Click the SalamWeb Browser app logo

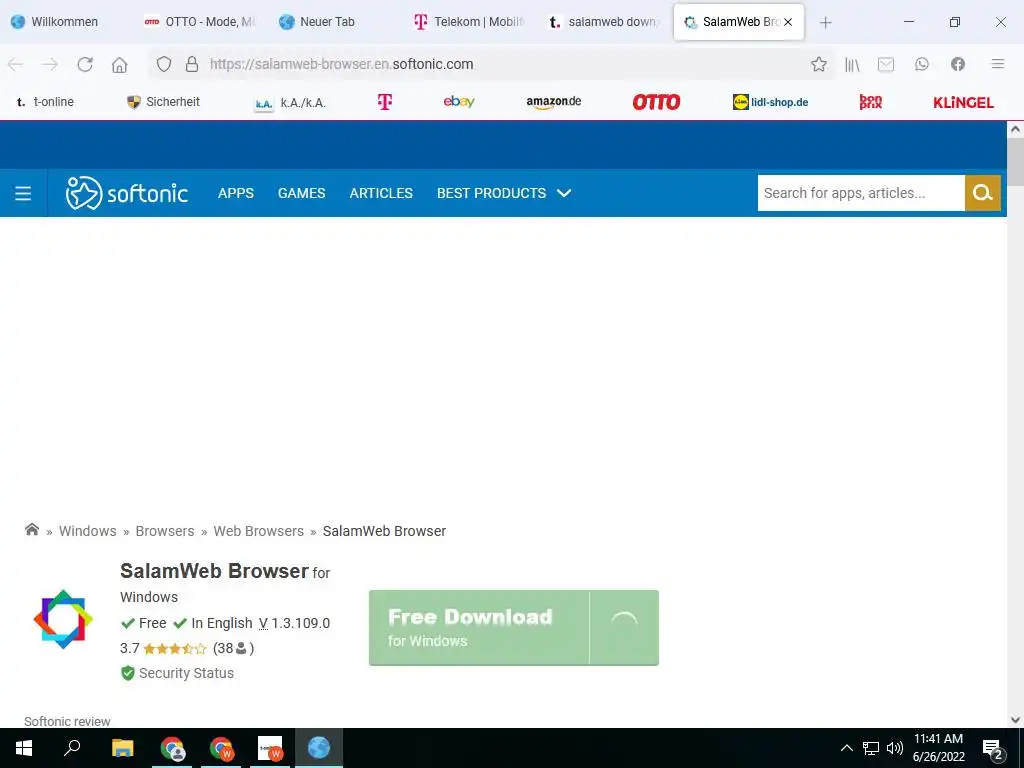click(x=63, y=619)
